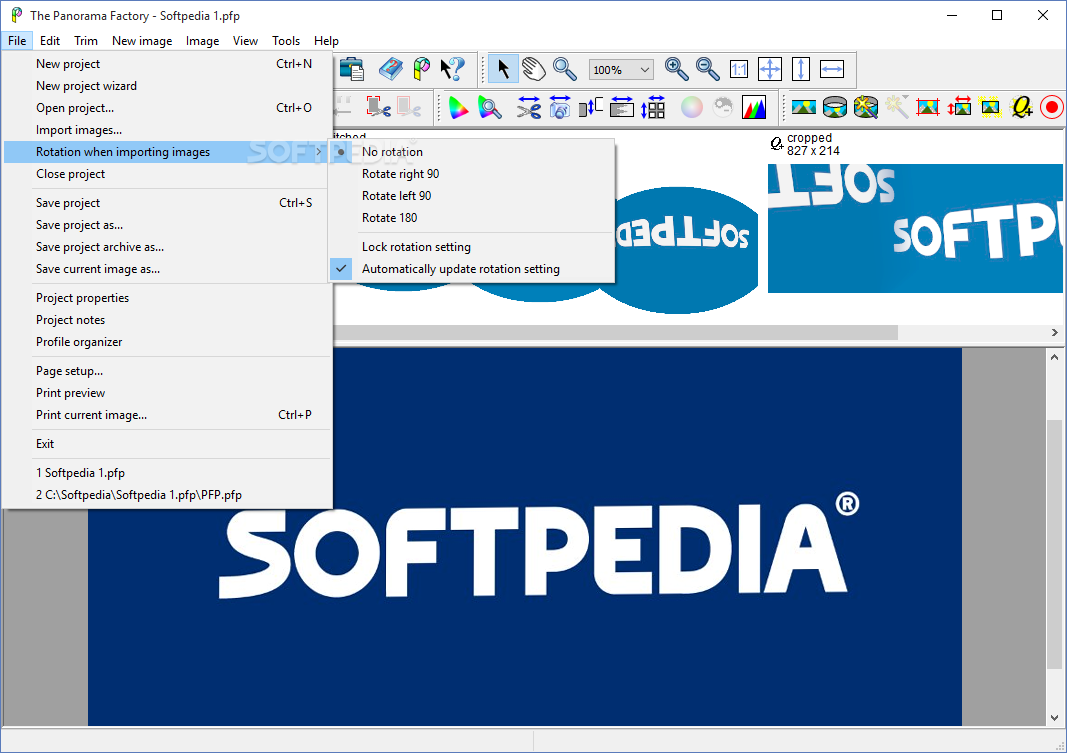Viewport: 1067px width, 753px height.
Task: Choose New project wizard
Action: tap(167, 86)
